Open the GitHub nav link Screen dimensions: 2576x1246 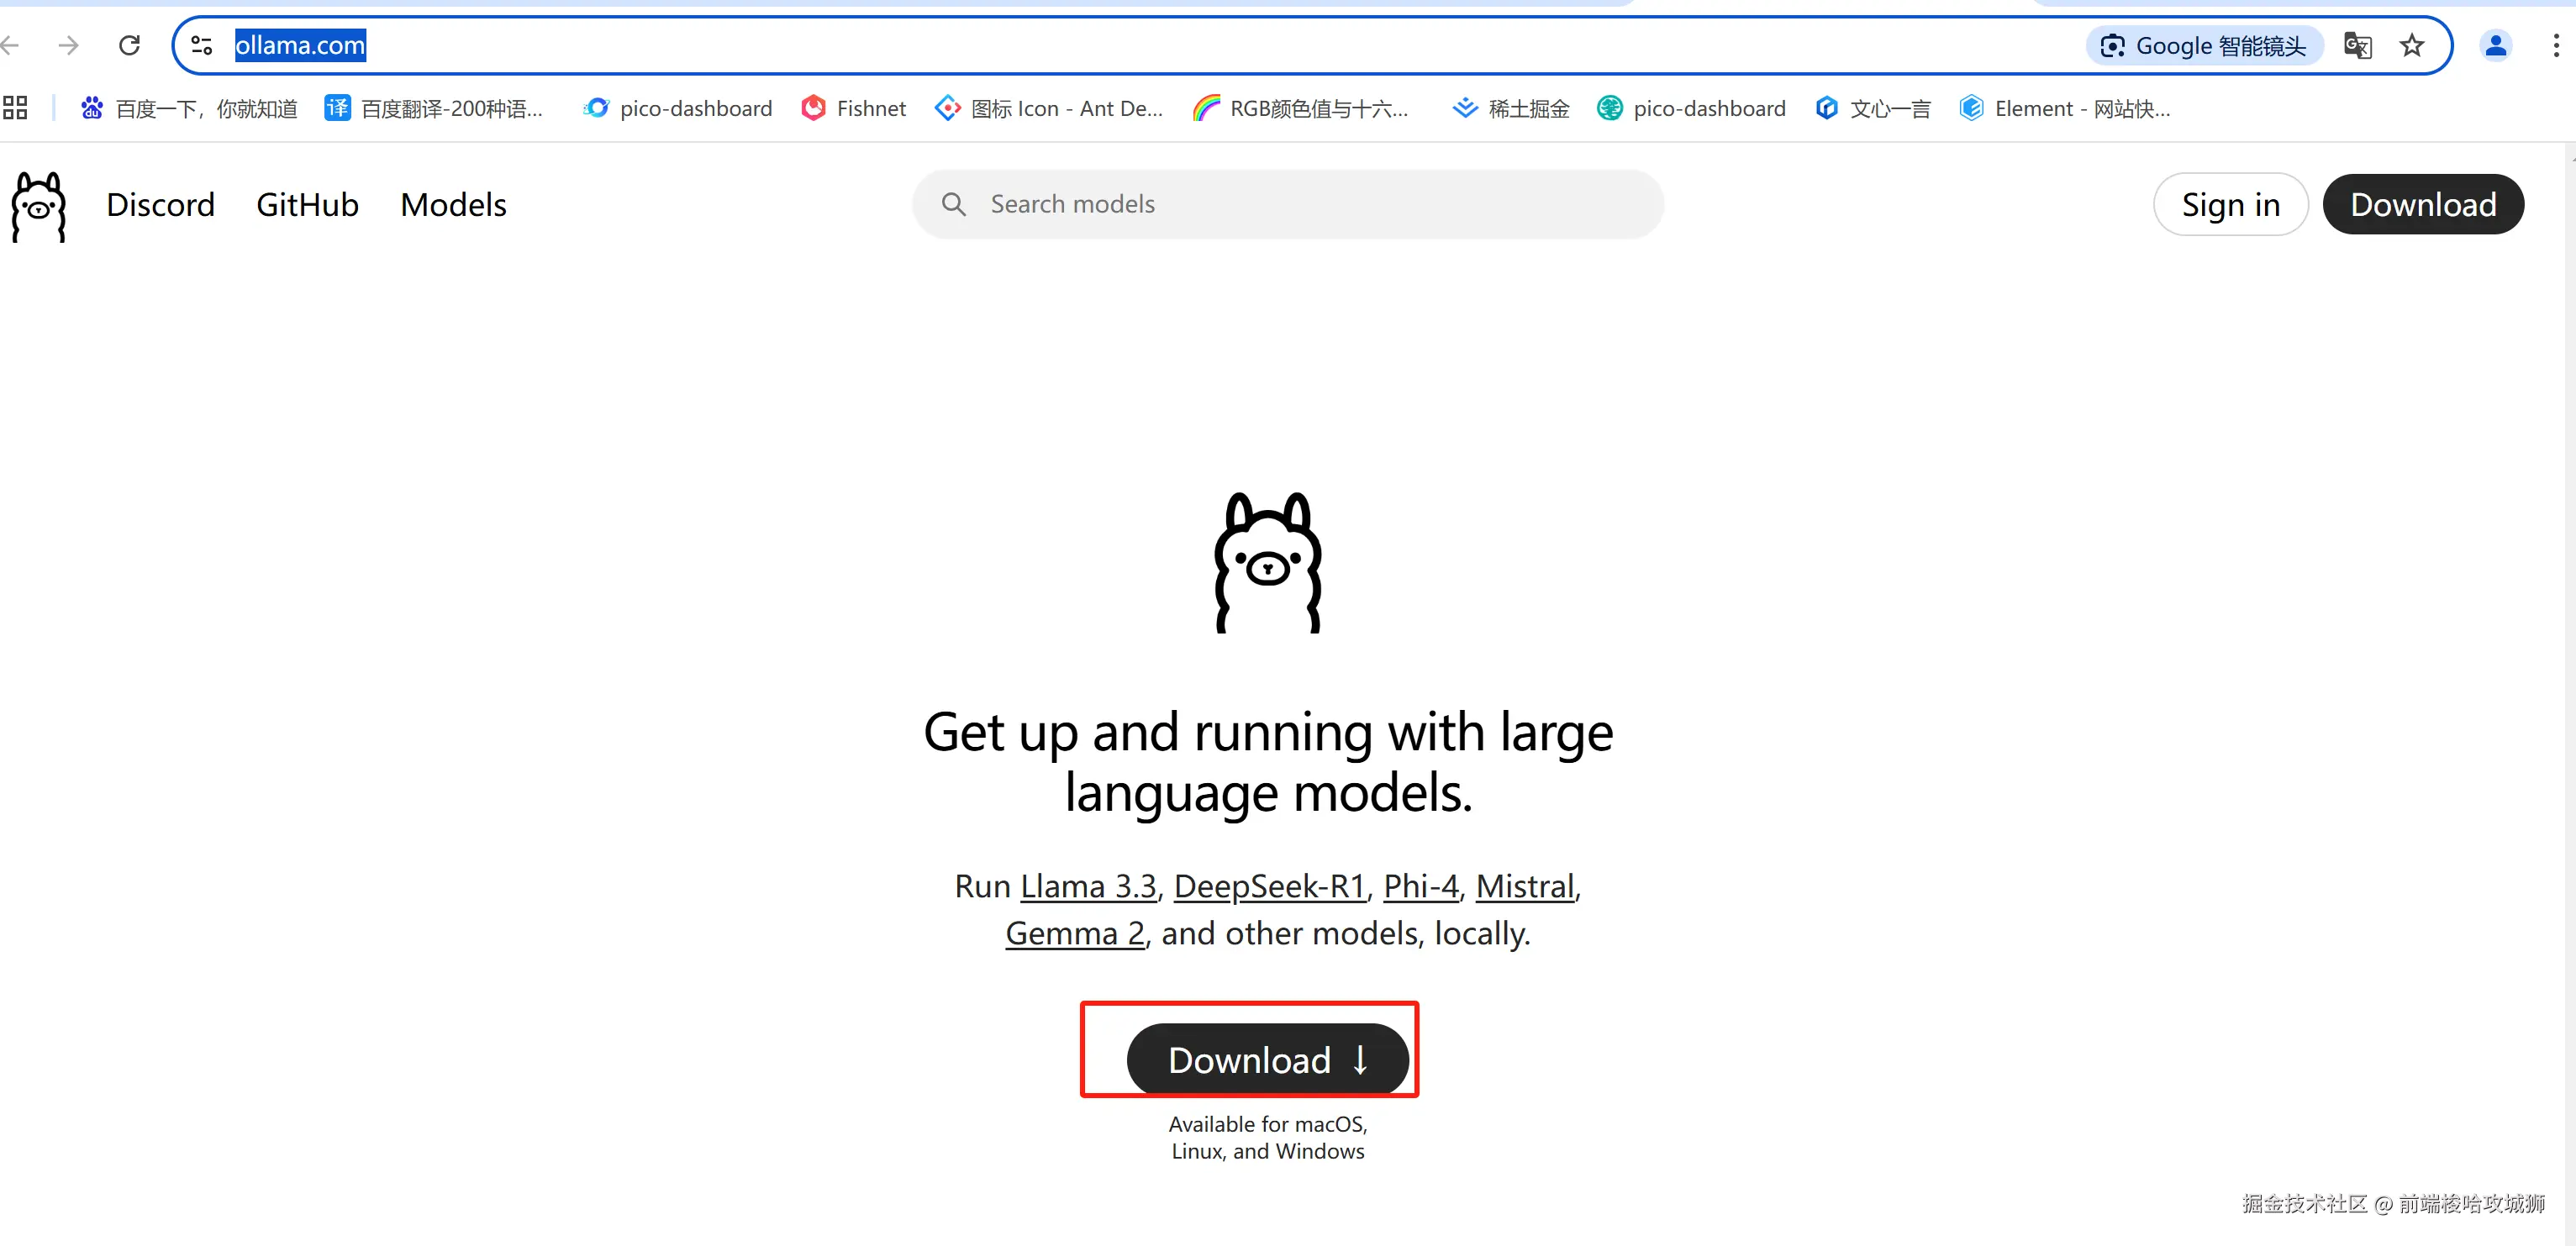(x=307, y=205)
